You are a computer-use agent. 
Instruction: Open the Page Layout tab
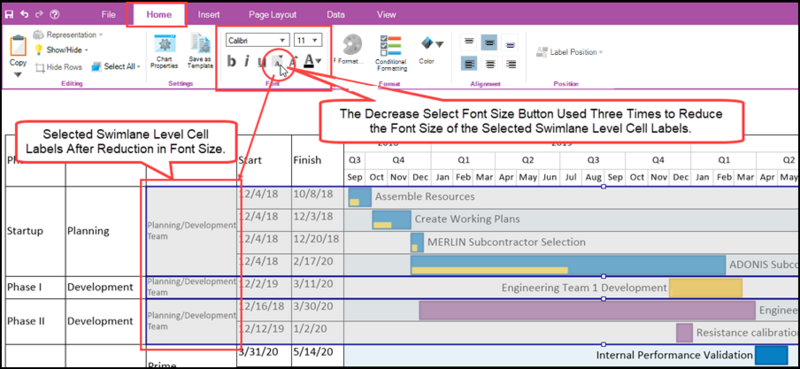point(272,15)
